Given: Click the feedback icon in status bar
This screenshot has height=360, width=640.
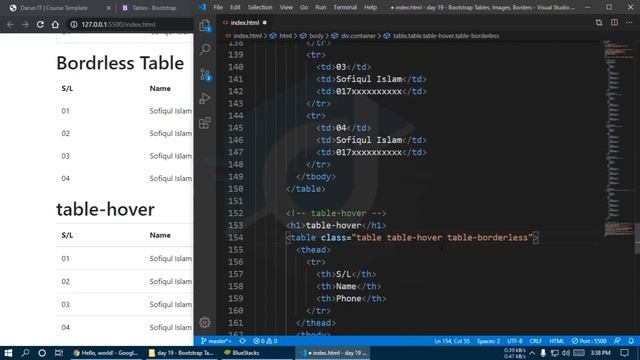Looking at the screenshot, I should [x=617, y=341].
